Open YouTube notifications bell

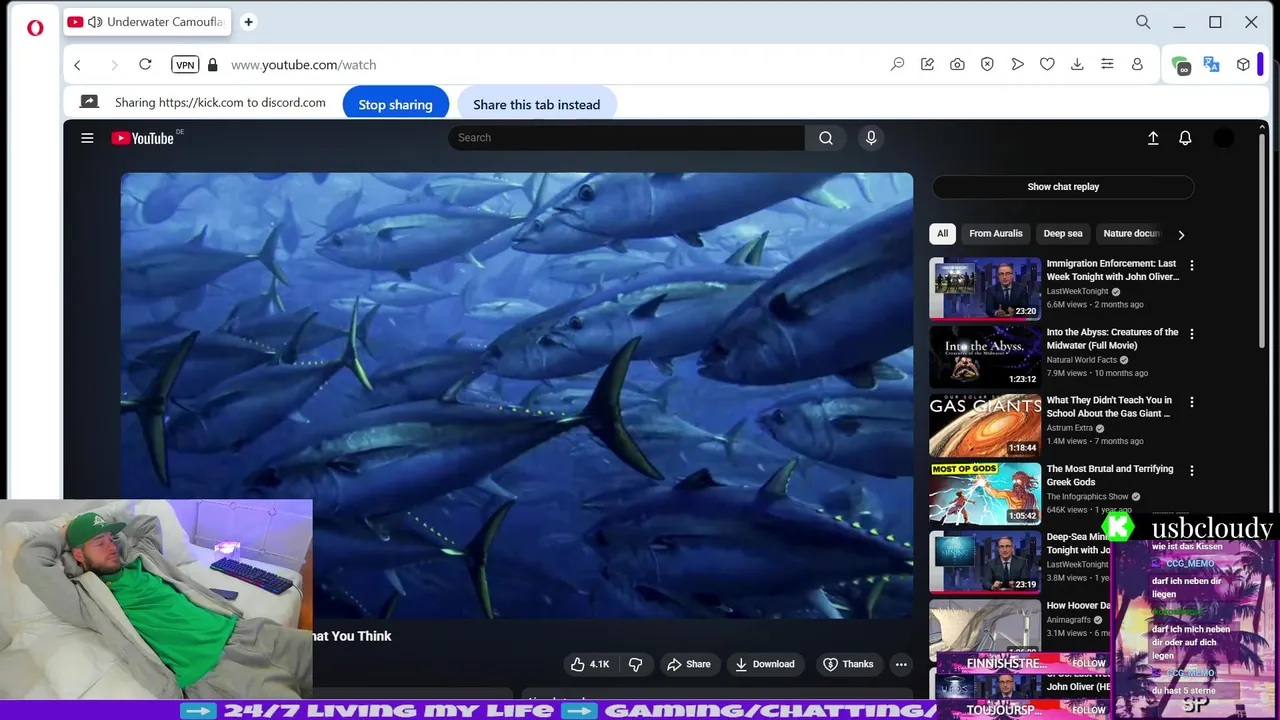coord(1185,138)
